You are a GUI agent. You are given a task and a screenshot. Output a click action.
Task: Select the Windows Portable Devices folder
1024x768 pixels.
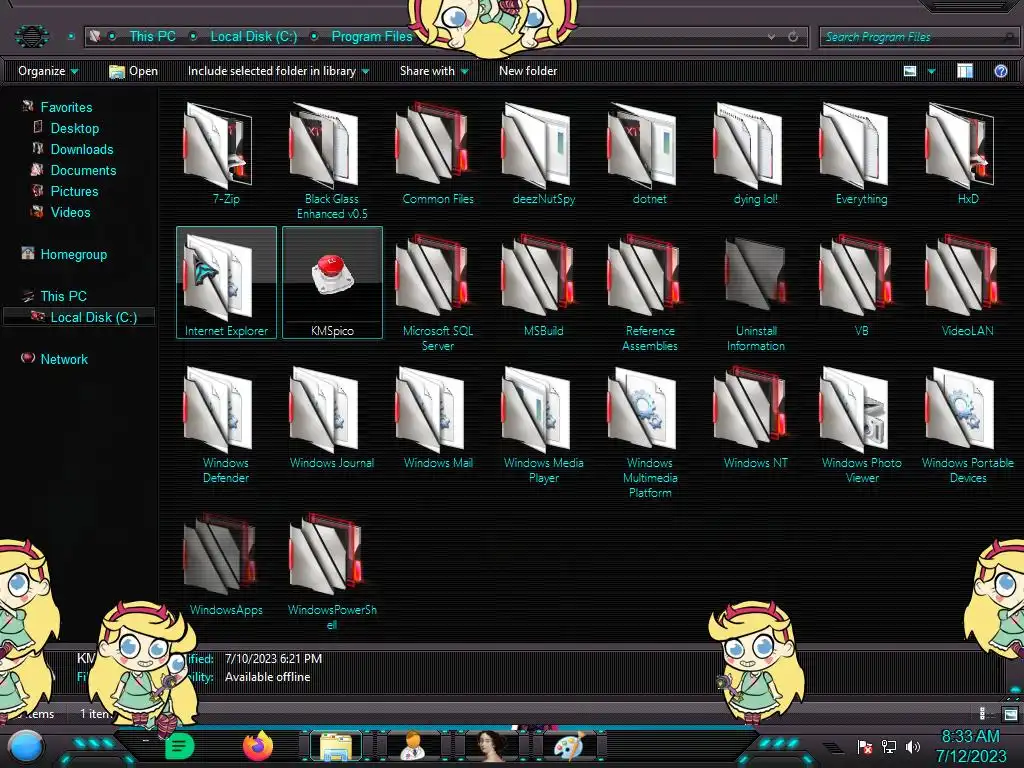coord(967,424)
